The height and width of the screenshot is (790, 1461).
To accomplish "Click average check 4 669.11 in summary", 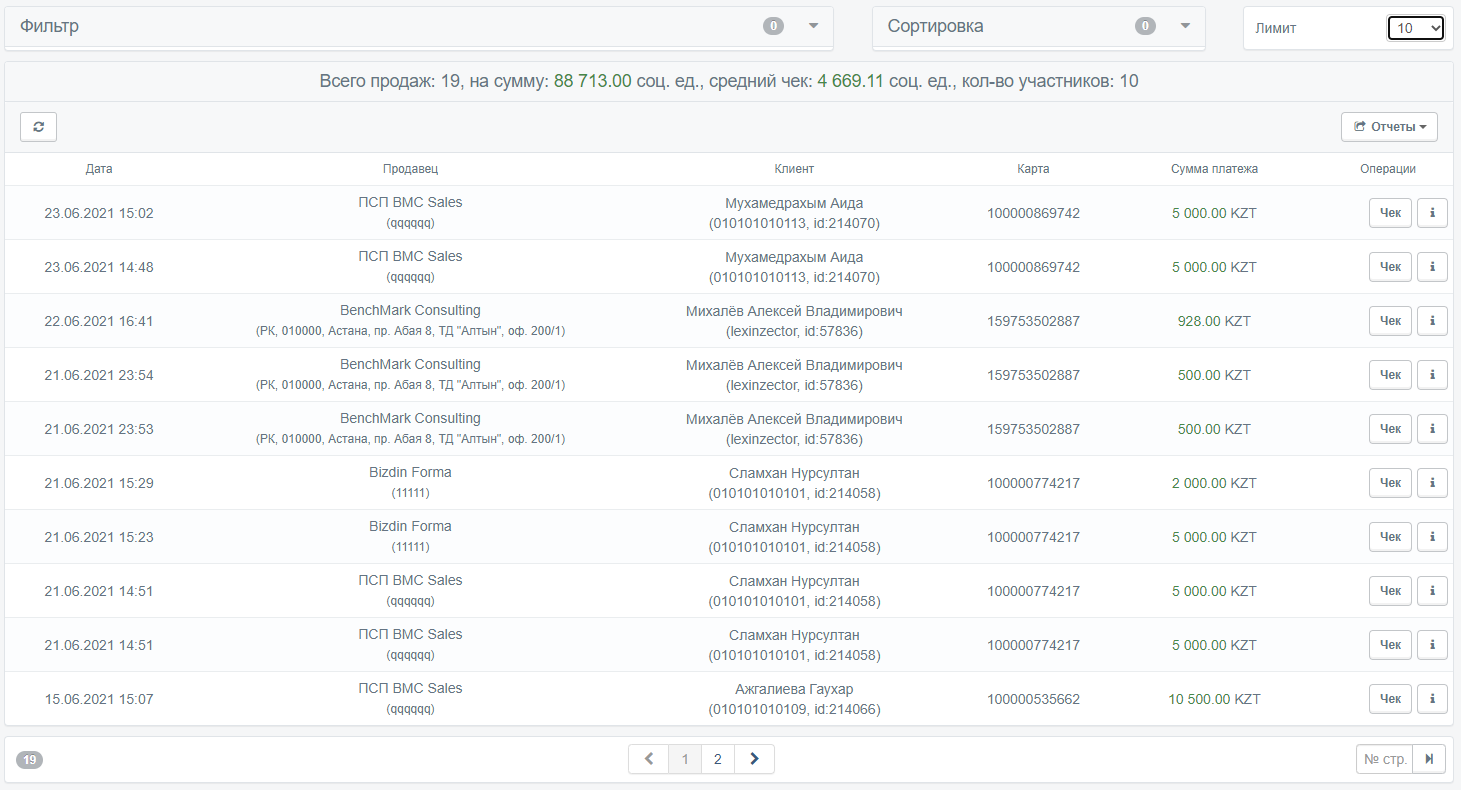I will coord(850,81).
